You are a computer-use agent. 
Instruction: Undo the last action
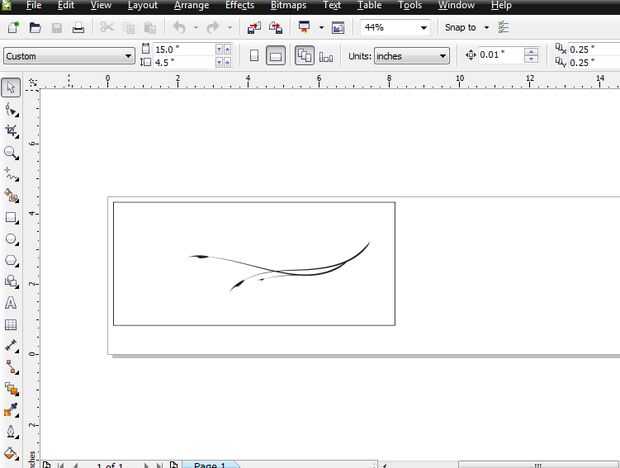[x=180, y=27]
